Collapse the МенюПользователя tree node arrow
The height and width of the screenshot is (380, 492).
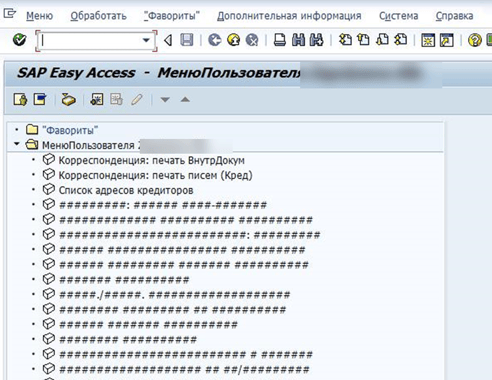(16, 144)
